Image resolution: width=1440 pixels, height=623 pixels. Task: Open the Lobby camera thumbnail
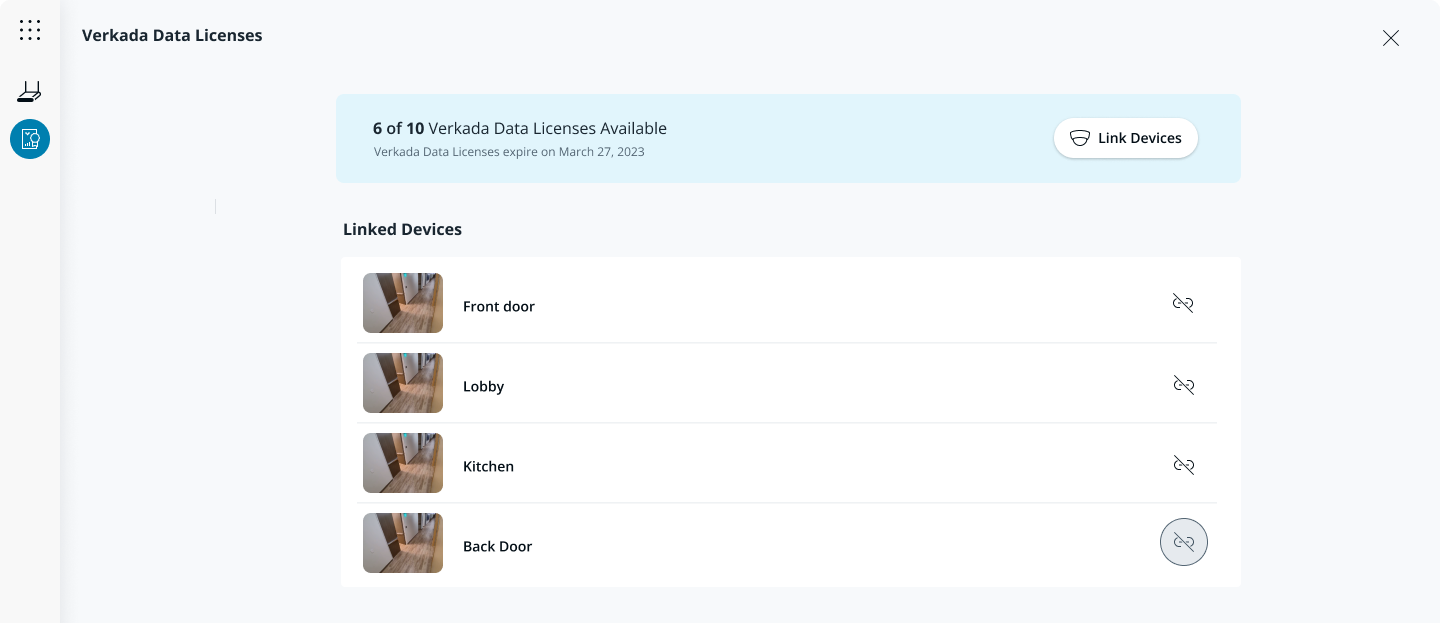pos(403,383)
